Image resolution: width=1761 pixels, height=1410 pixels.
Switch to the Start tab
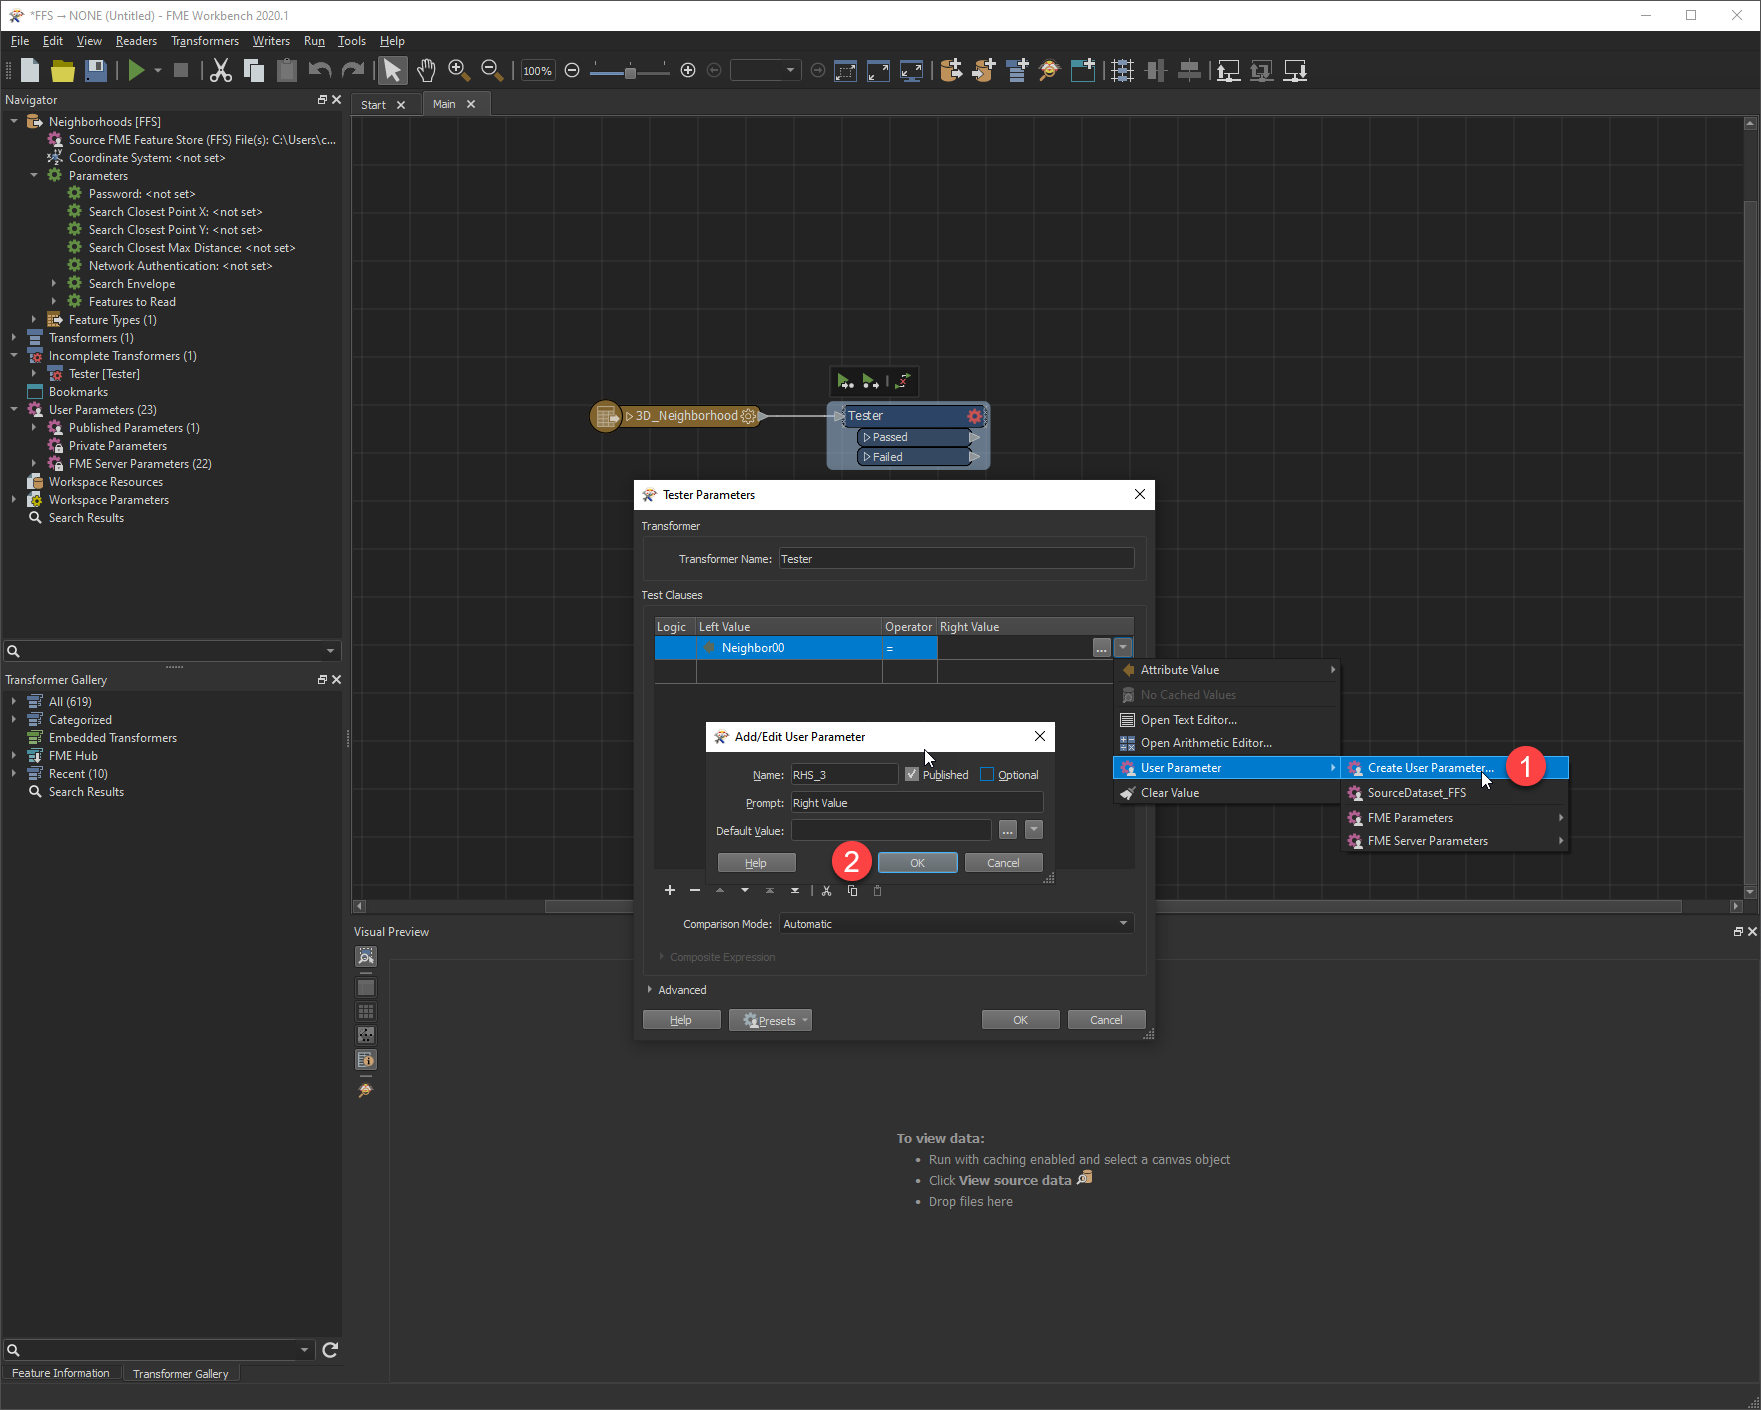pyautogui.click(x=373, y=105)
